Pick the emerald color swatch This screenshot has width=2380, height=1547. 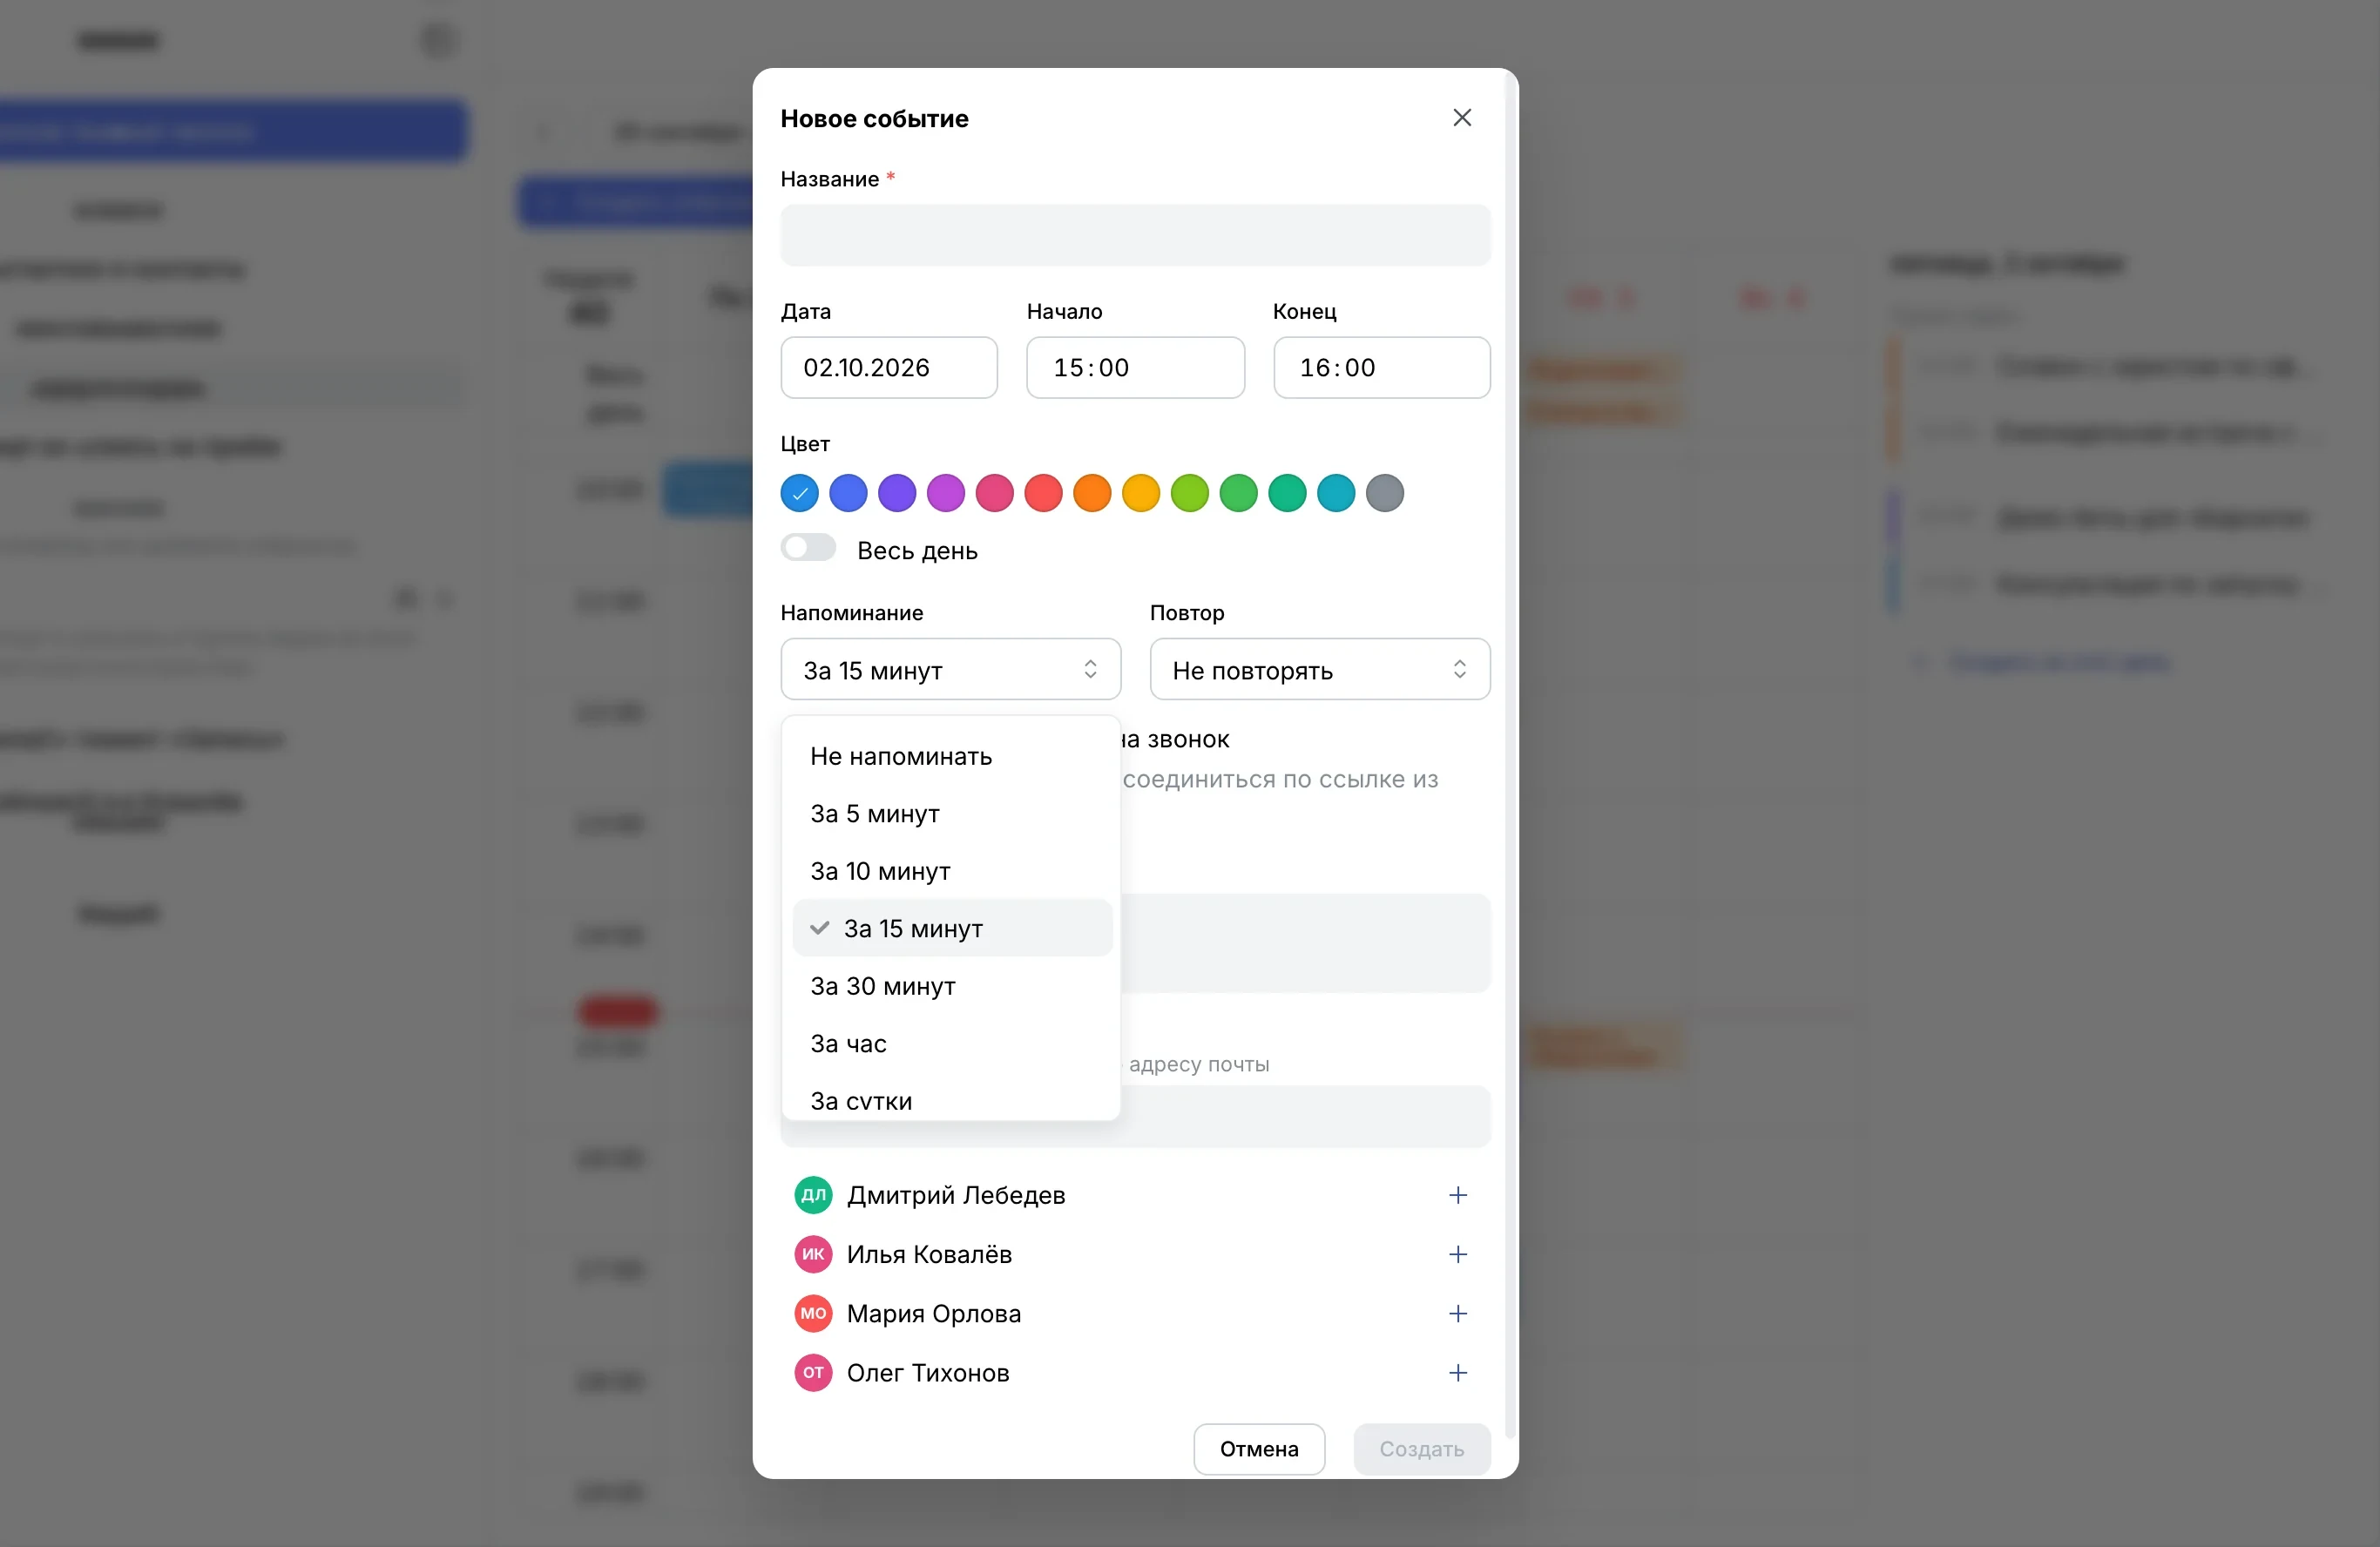click(x=1287, y=493)
